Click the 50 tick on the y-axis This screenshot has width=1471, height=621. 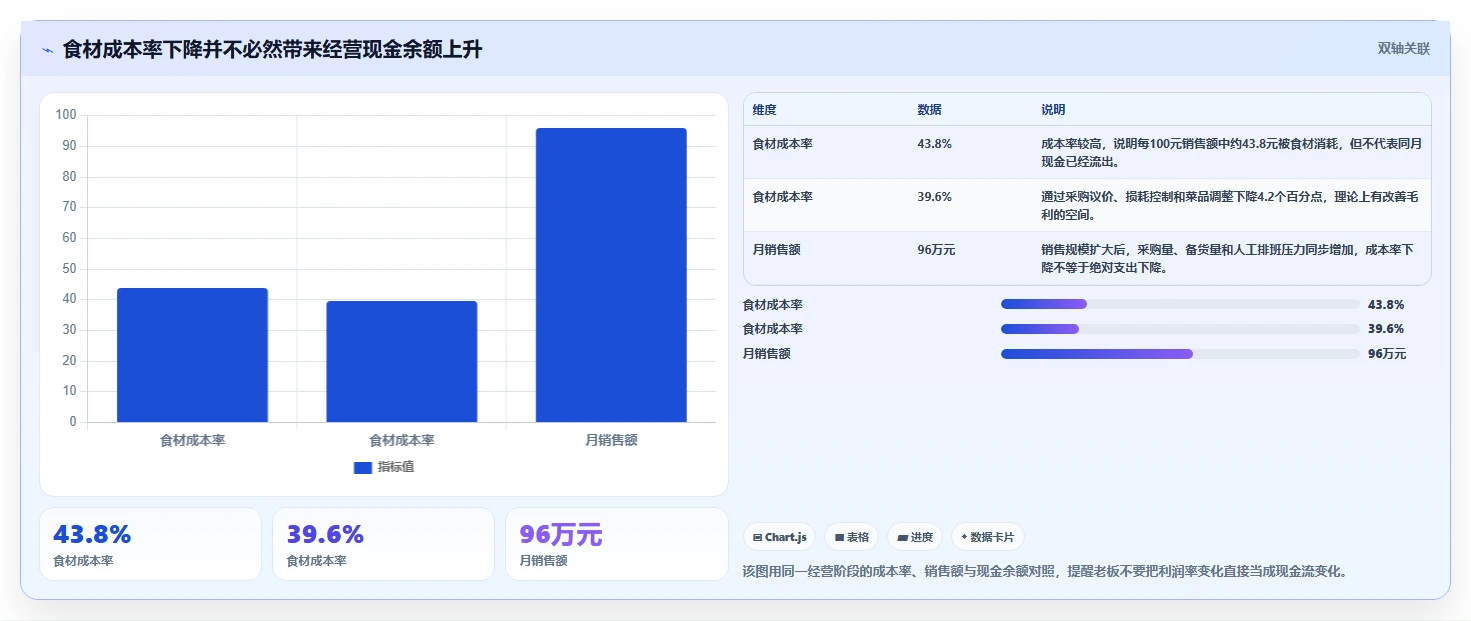coord(70,268)
